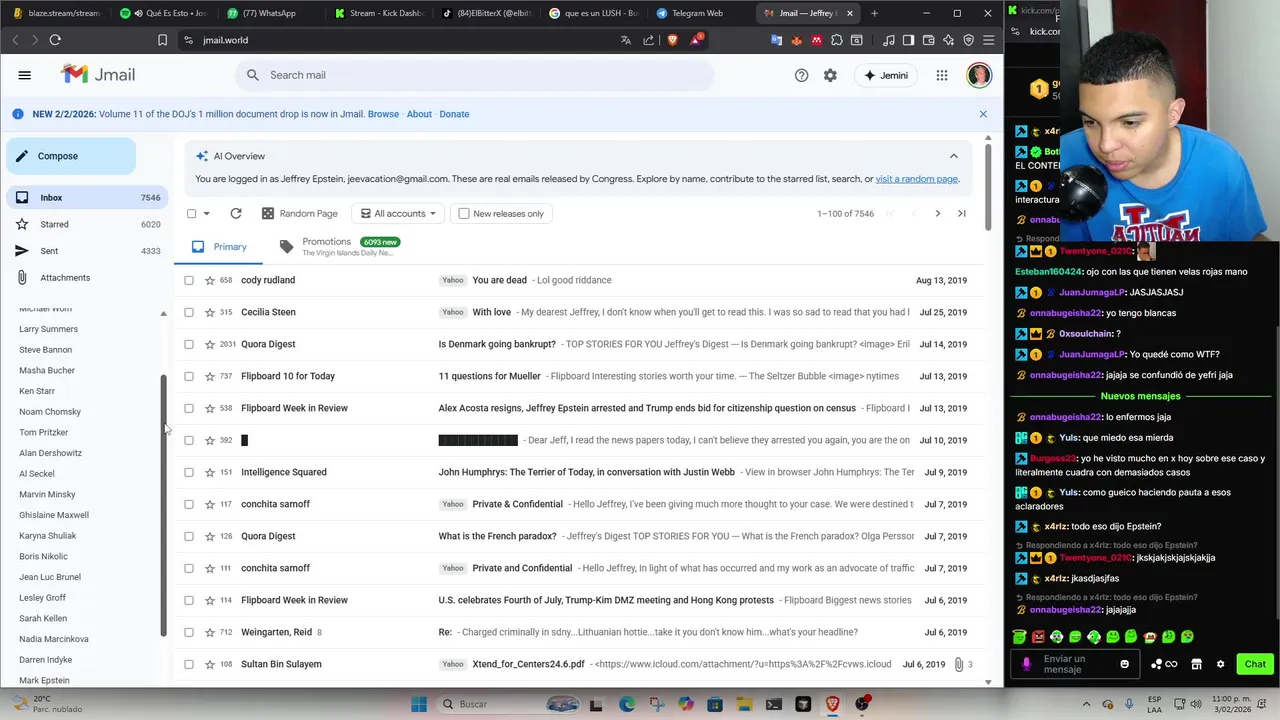This screenshot has height=720, width=1280.
Task: Switch to the Promotions tab
Action: click(x=340, y=247)
